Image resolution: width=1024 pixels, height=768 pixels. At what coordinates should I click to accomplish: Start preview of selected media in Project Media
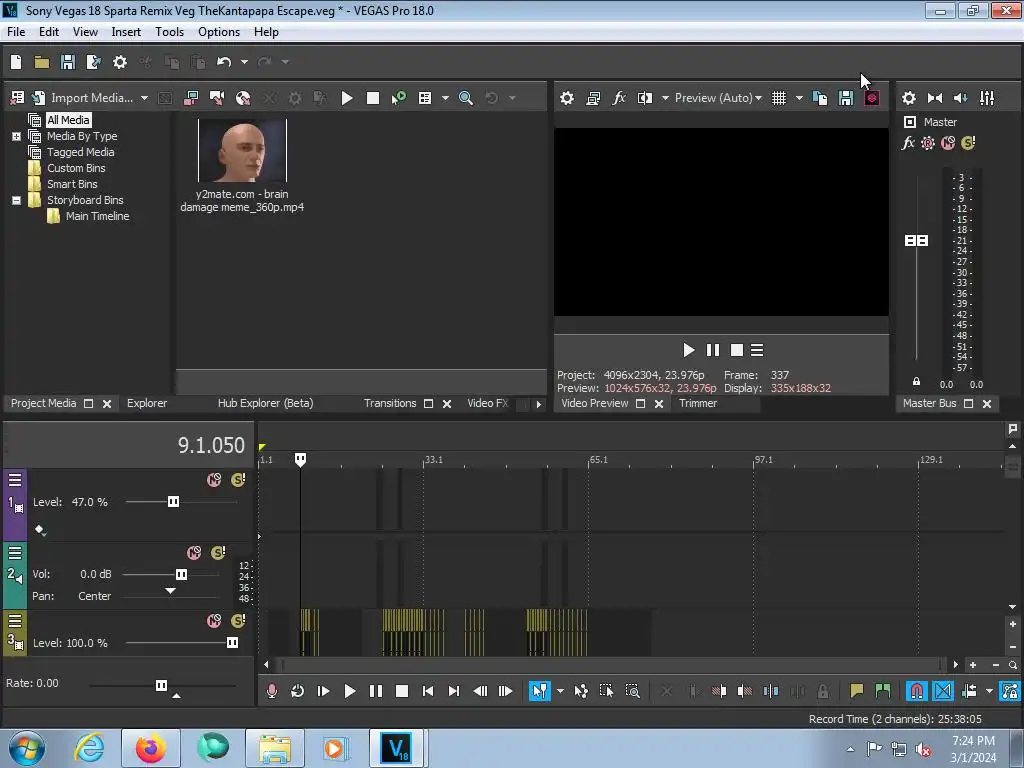347,98
